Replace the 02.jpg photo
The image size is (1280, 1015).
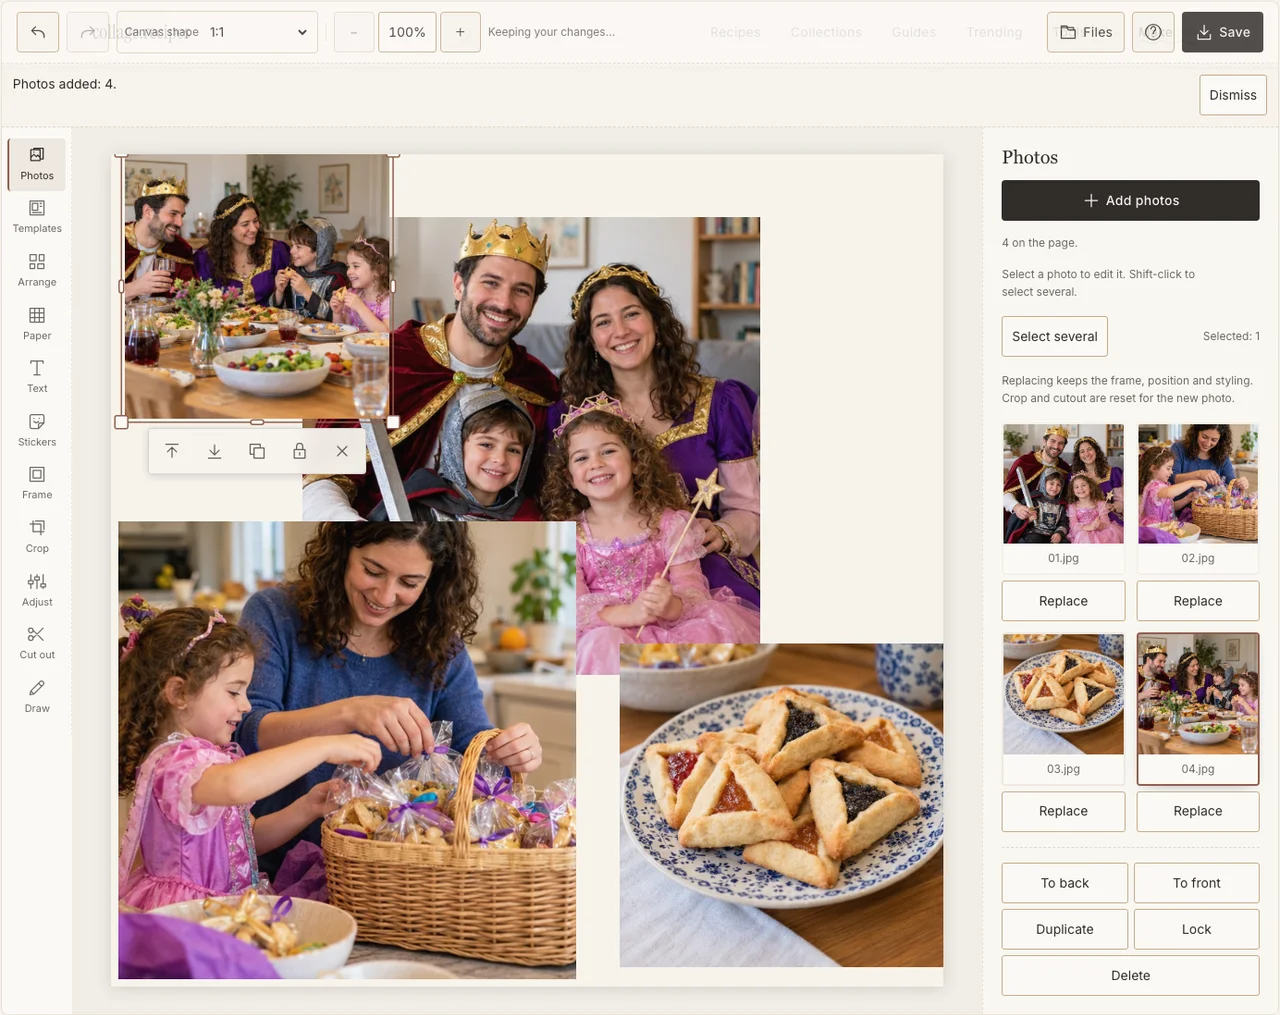tap(1198, 601)
